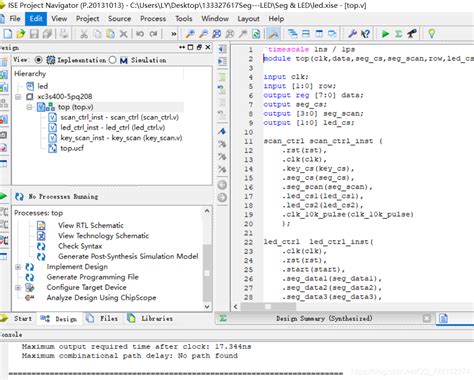Click the light bulb tips icon
This screenshot has height=380, width=474.
click(432, 34)
